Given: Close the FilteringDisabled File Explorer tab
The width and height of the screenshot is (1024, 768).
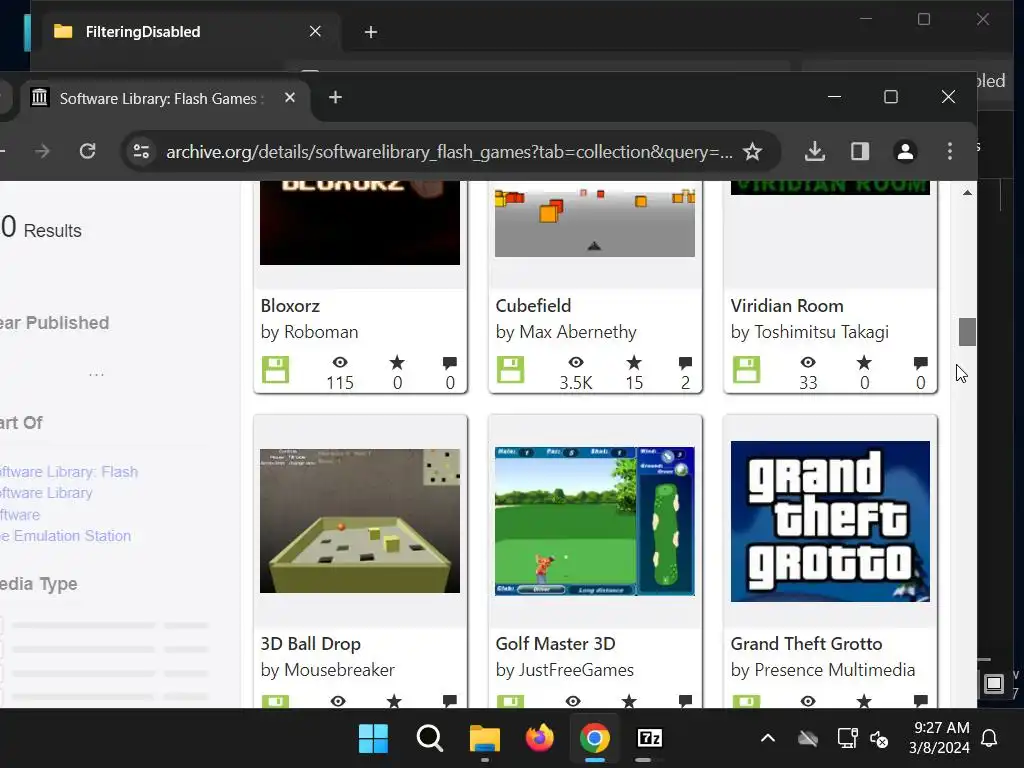Looking at the screenshot, I should tap(315, 31).
